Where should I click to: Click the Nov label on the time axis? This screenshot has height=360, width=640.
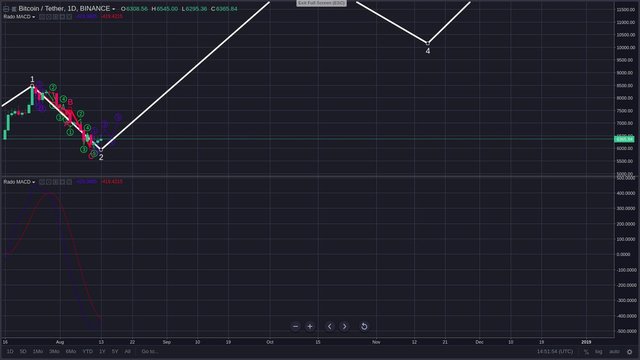click(376, 342)
